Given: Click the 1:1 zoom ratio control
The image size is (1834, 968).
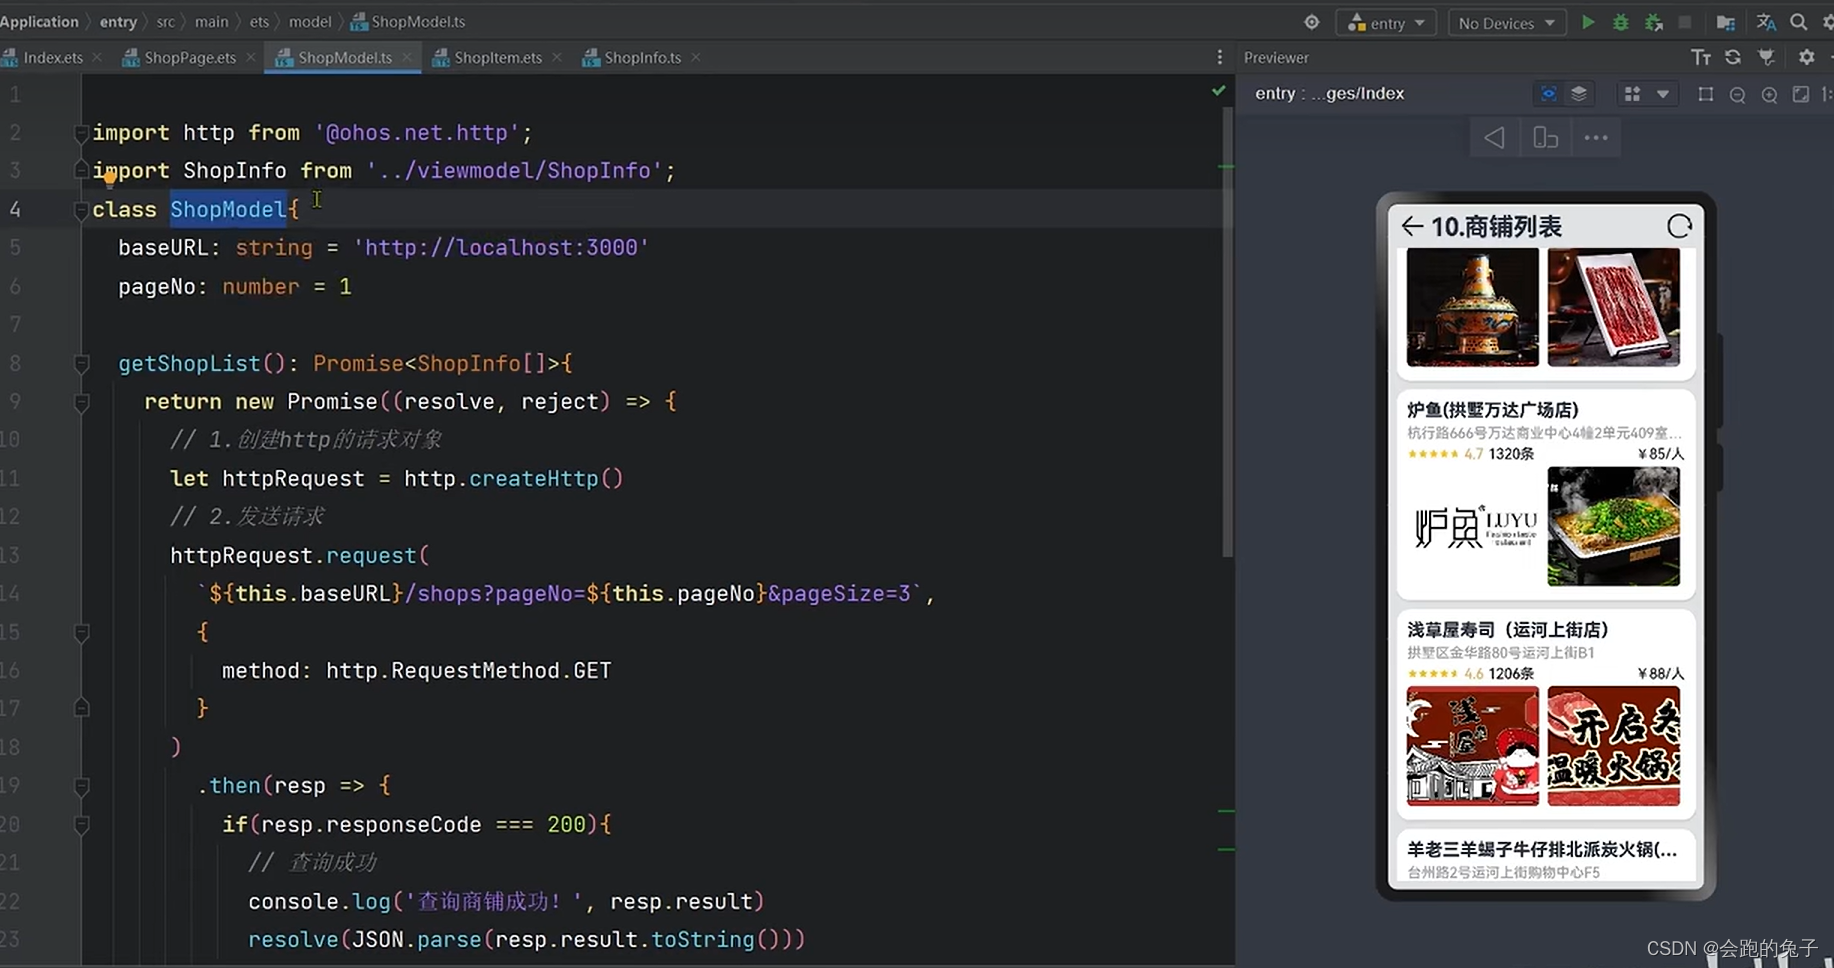Looking at the screenshot, I should (1828, 93).
